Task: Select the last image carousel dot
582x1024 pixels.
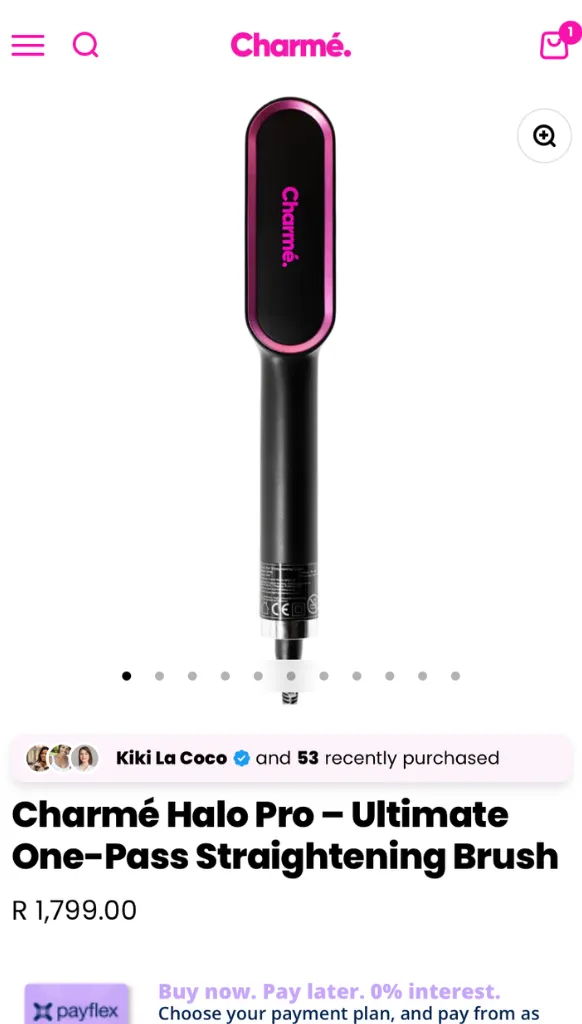Action: (455, 676)
